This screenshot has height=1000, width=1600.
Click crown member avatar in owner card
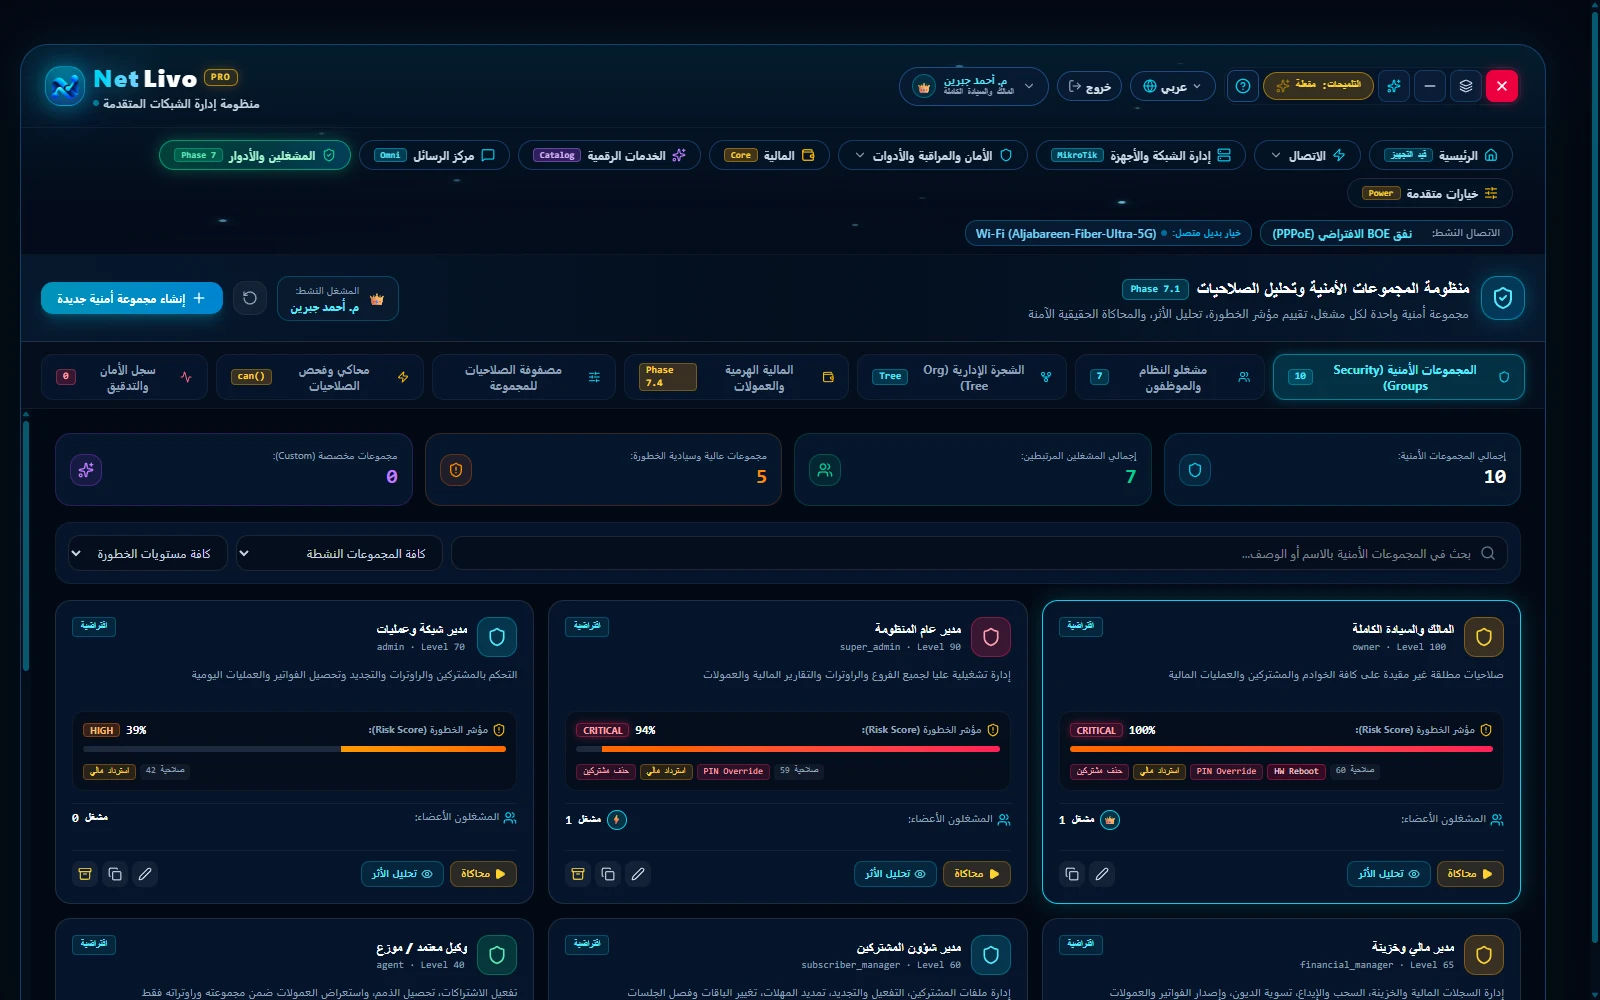pyautogui.click(x=1110, y=820)
